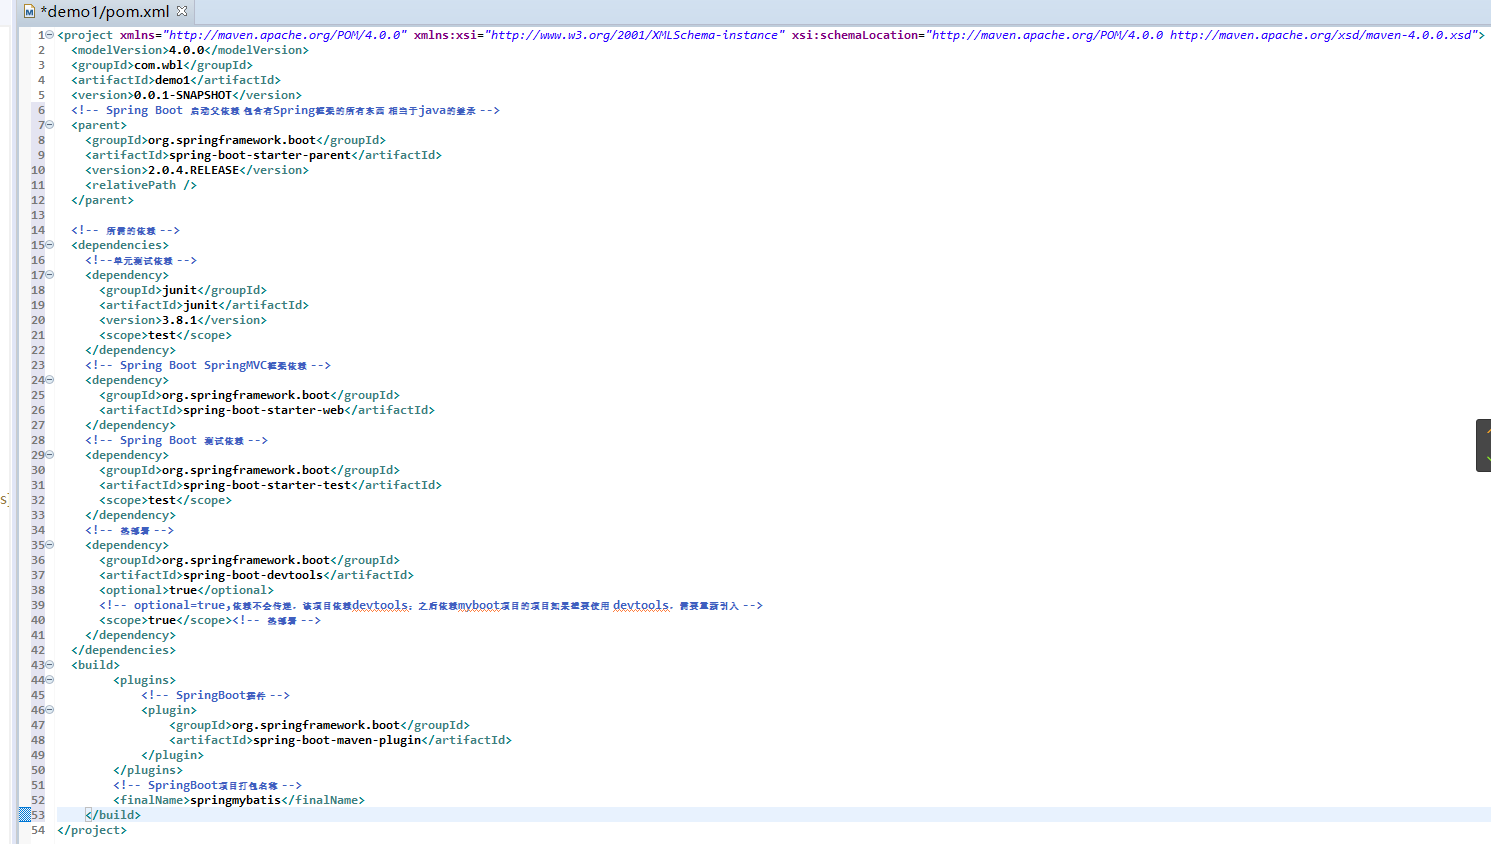Close the demo1/pom.xml editor tab
The width and height of the screenshot is (1491, 844).
(x=182, y=11)
